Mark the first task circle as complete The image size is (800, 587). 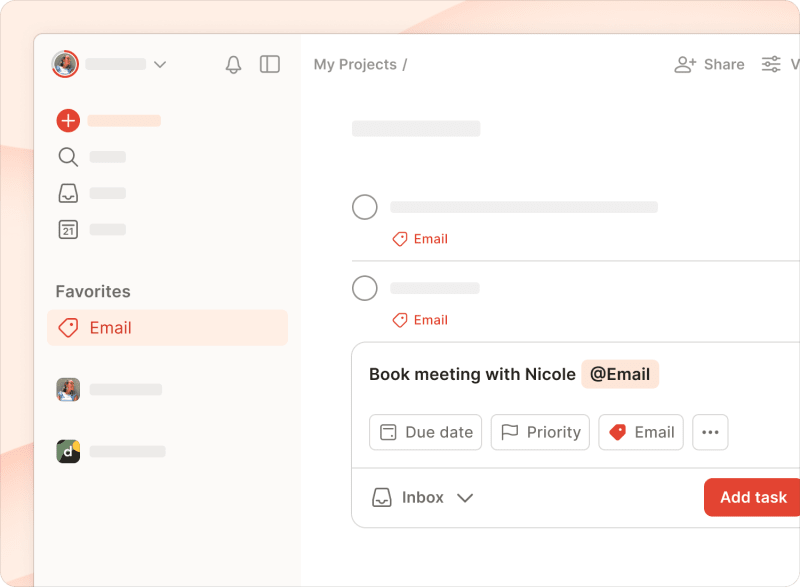pos(365,207)
